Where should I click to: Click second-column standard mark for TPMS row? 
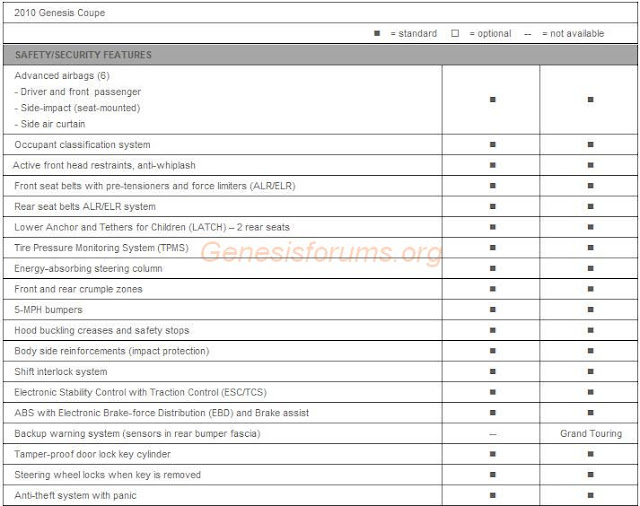point(591,248)
